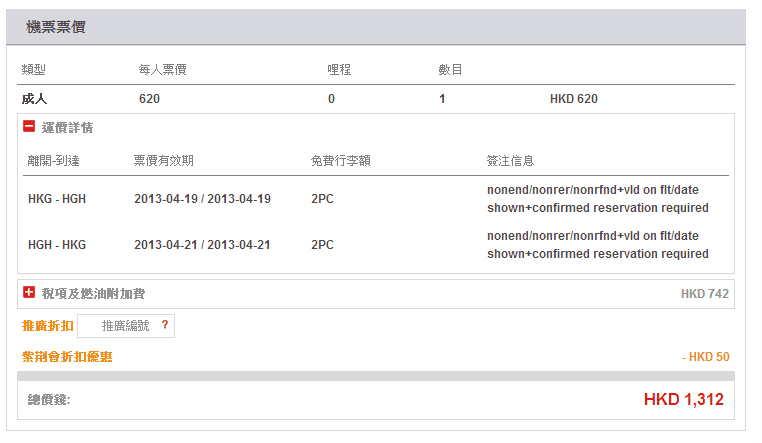Select the HKG - HGH route row
The height and width of the screenshot is (443, 762).
pos(57,199)
